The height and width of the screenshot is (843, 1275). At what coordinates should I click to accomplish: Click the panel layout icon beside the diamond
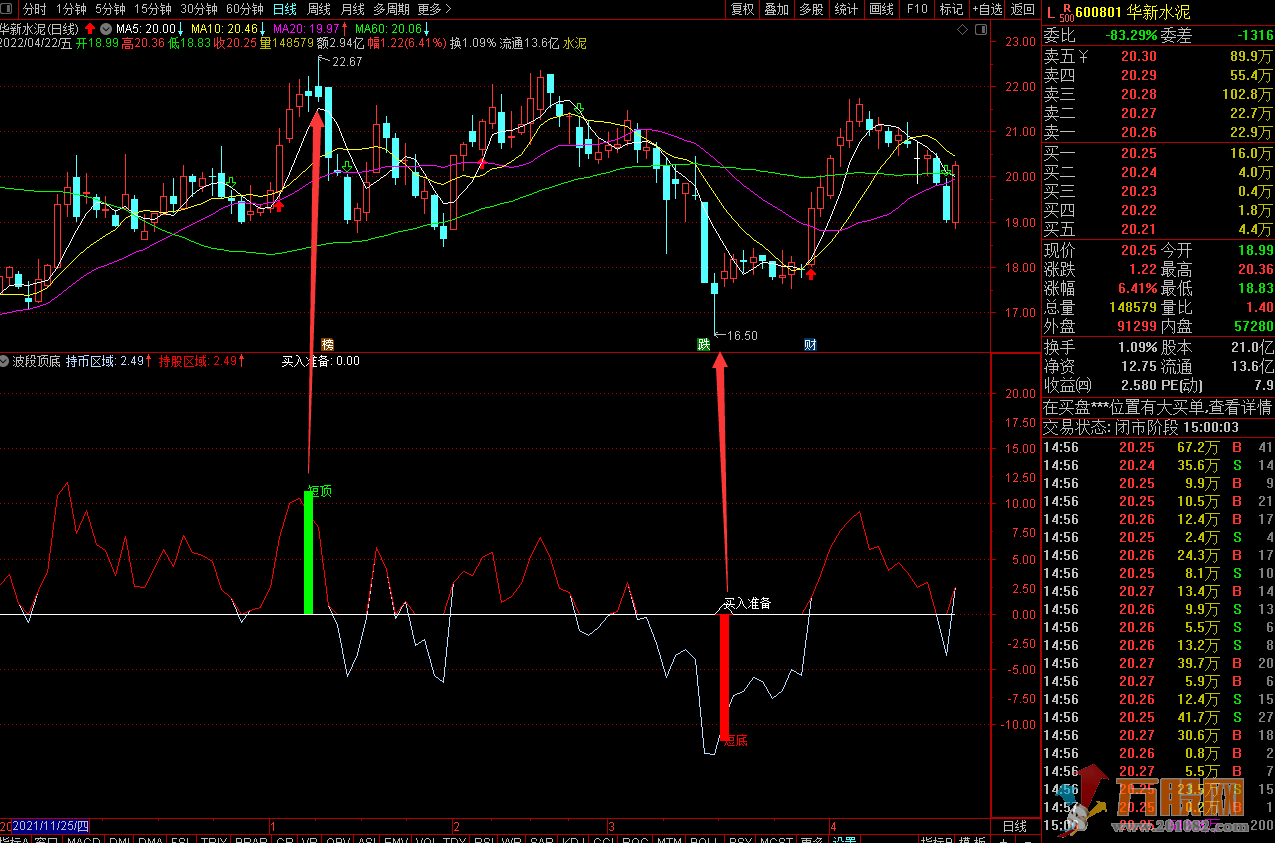point(979,30)
